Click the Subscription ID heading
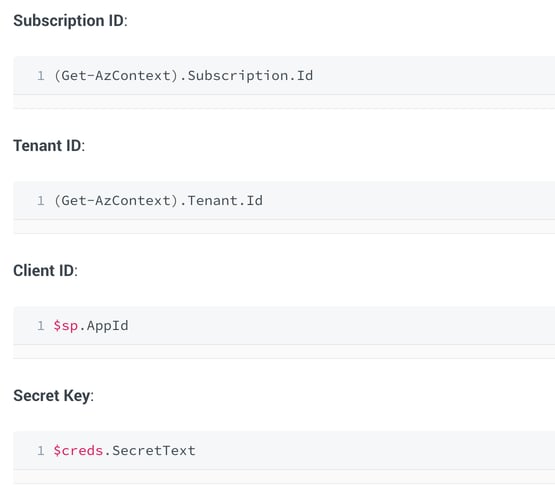555x492 pixels. (x=70, y=21)
